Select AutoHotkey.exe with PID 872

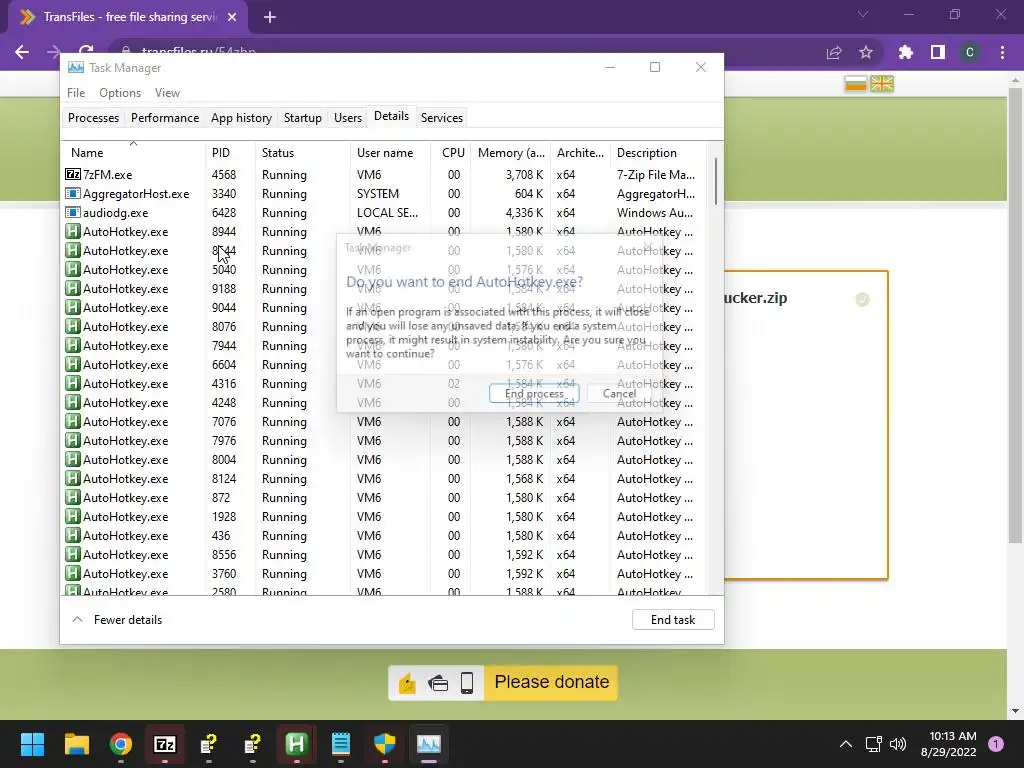click(384, 498)
